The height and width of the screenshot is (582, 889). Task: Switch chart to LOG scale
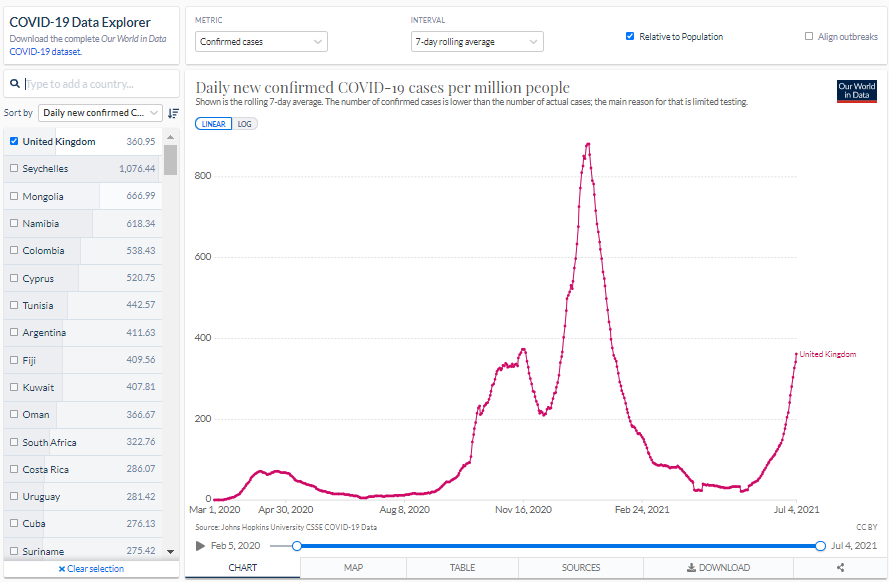coord(244,124)
